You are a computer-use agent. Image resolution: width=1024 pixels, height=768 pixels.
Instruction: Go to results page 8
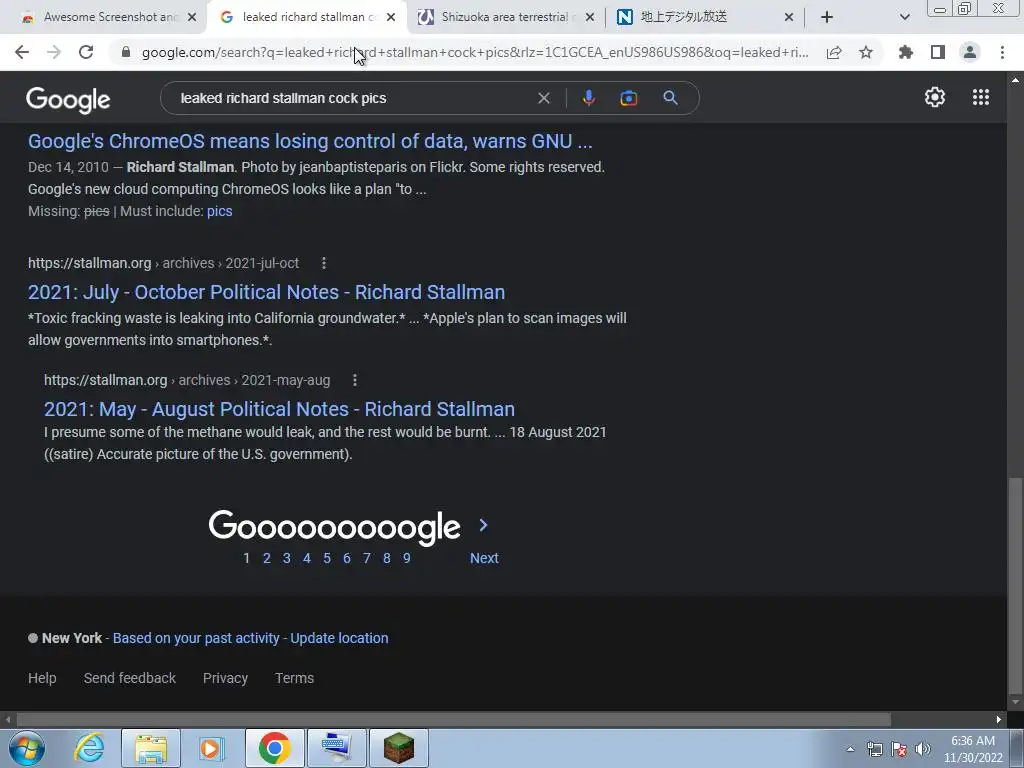tap(387, 558)
